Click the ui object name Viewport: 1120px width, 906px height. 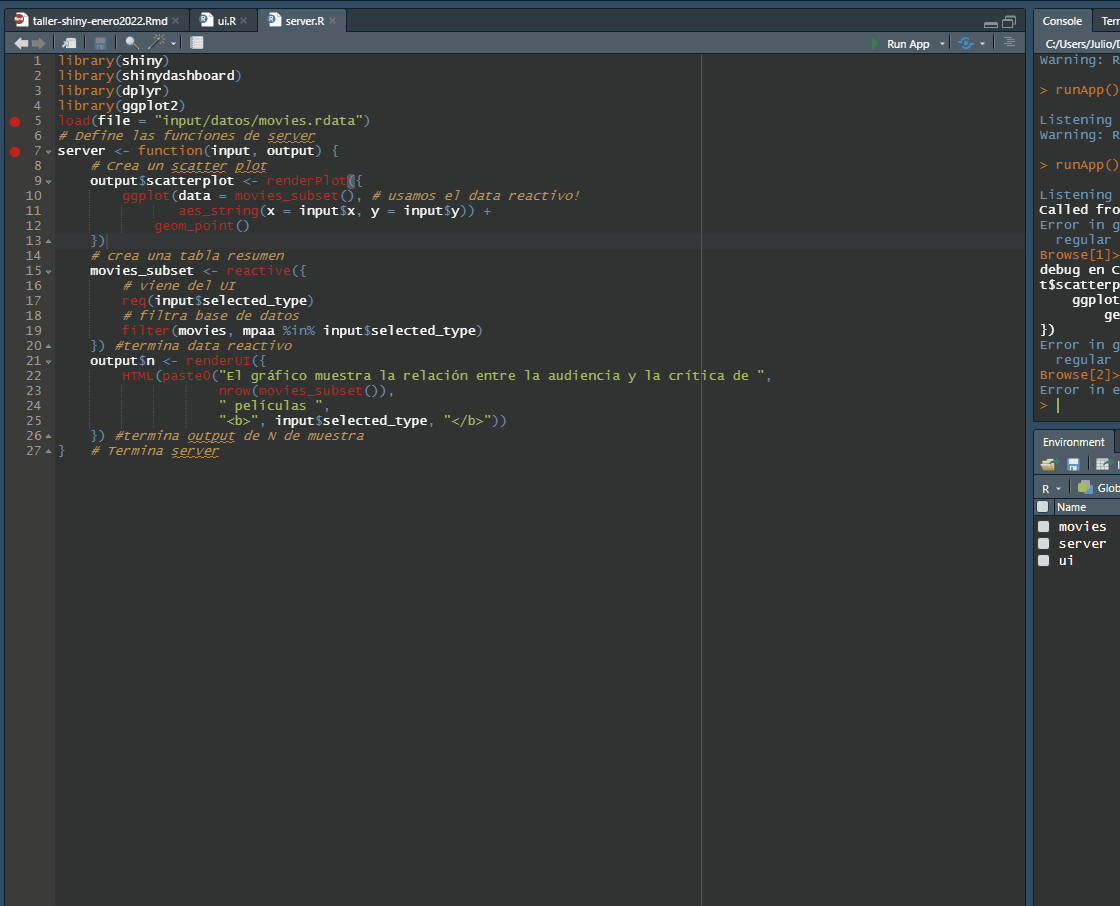coord(1066,561)
